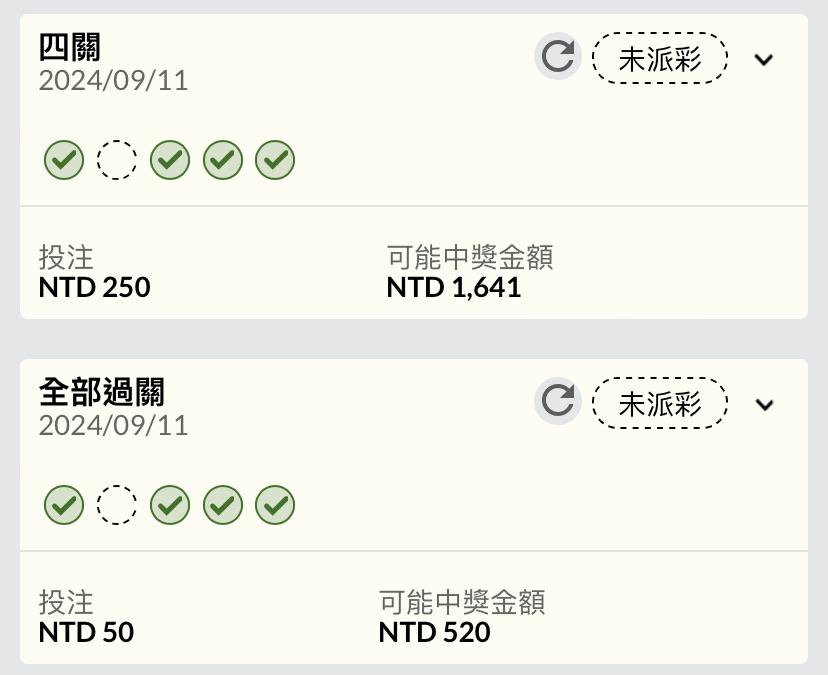
Task: Expand the 全部過關 bet details chevron
Action: (764, 405)
